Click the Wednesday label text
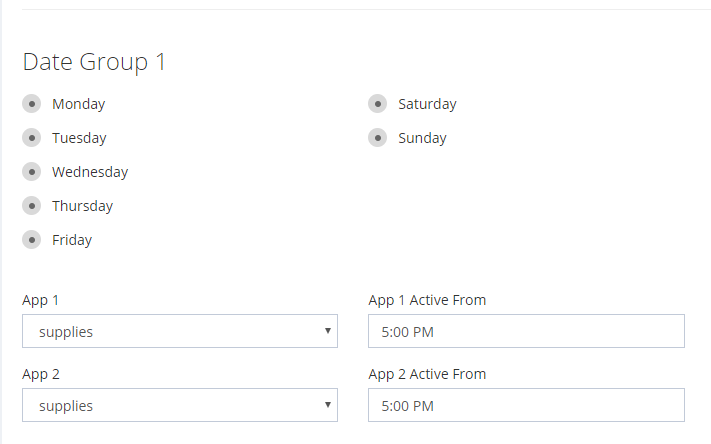Screen dimensions: 711x444 [x=90, y=172]
